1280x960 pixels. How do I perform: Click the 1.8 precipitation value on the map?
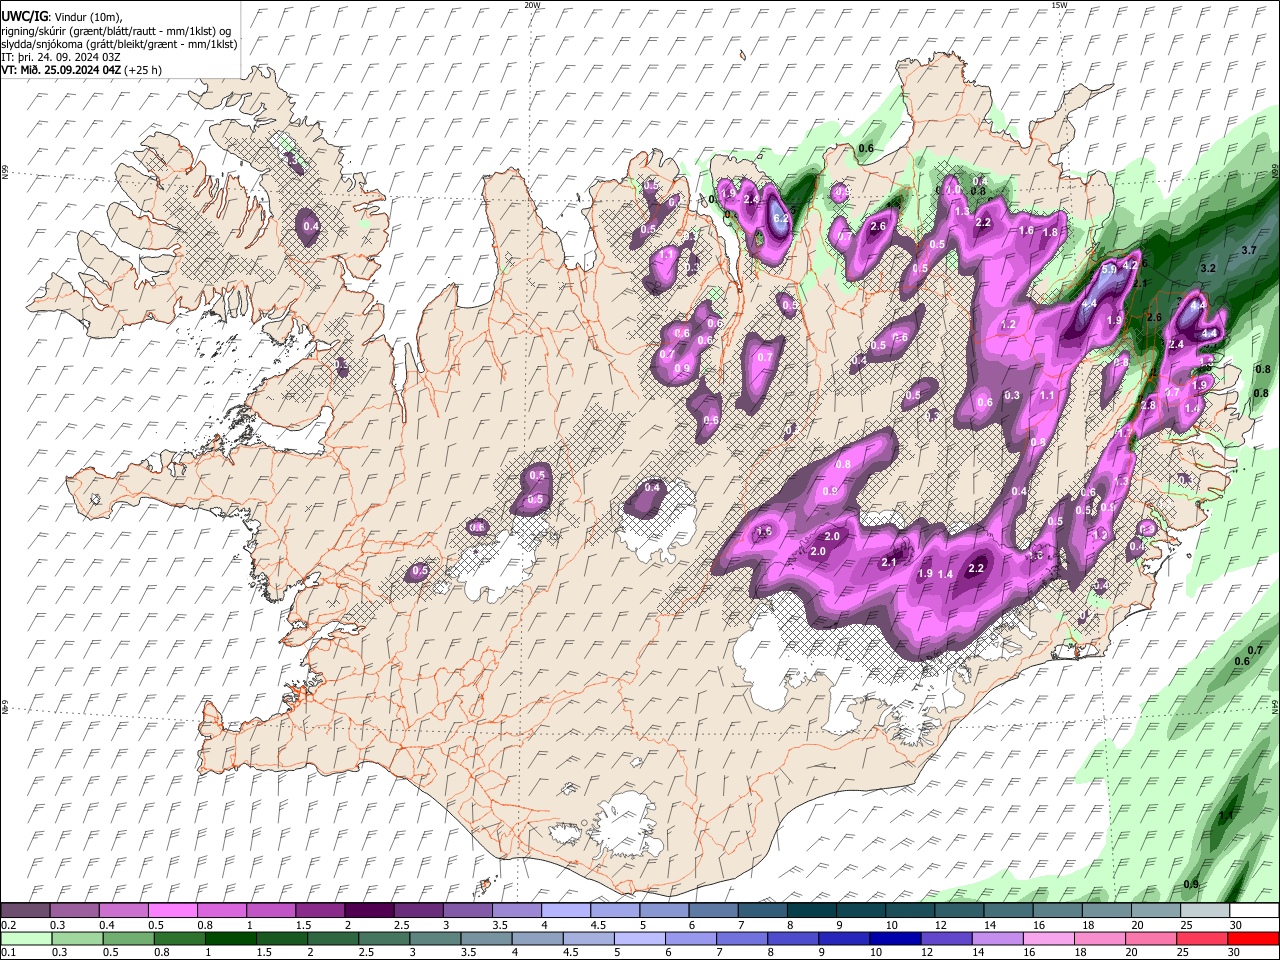(x=1050, y=232)
